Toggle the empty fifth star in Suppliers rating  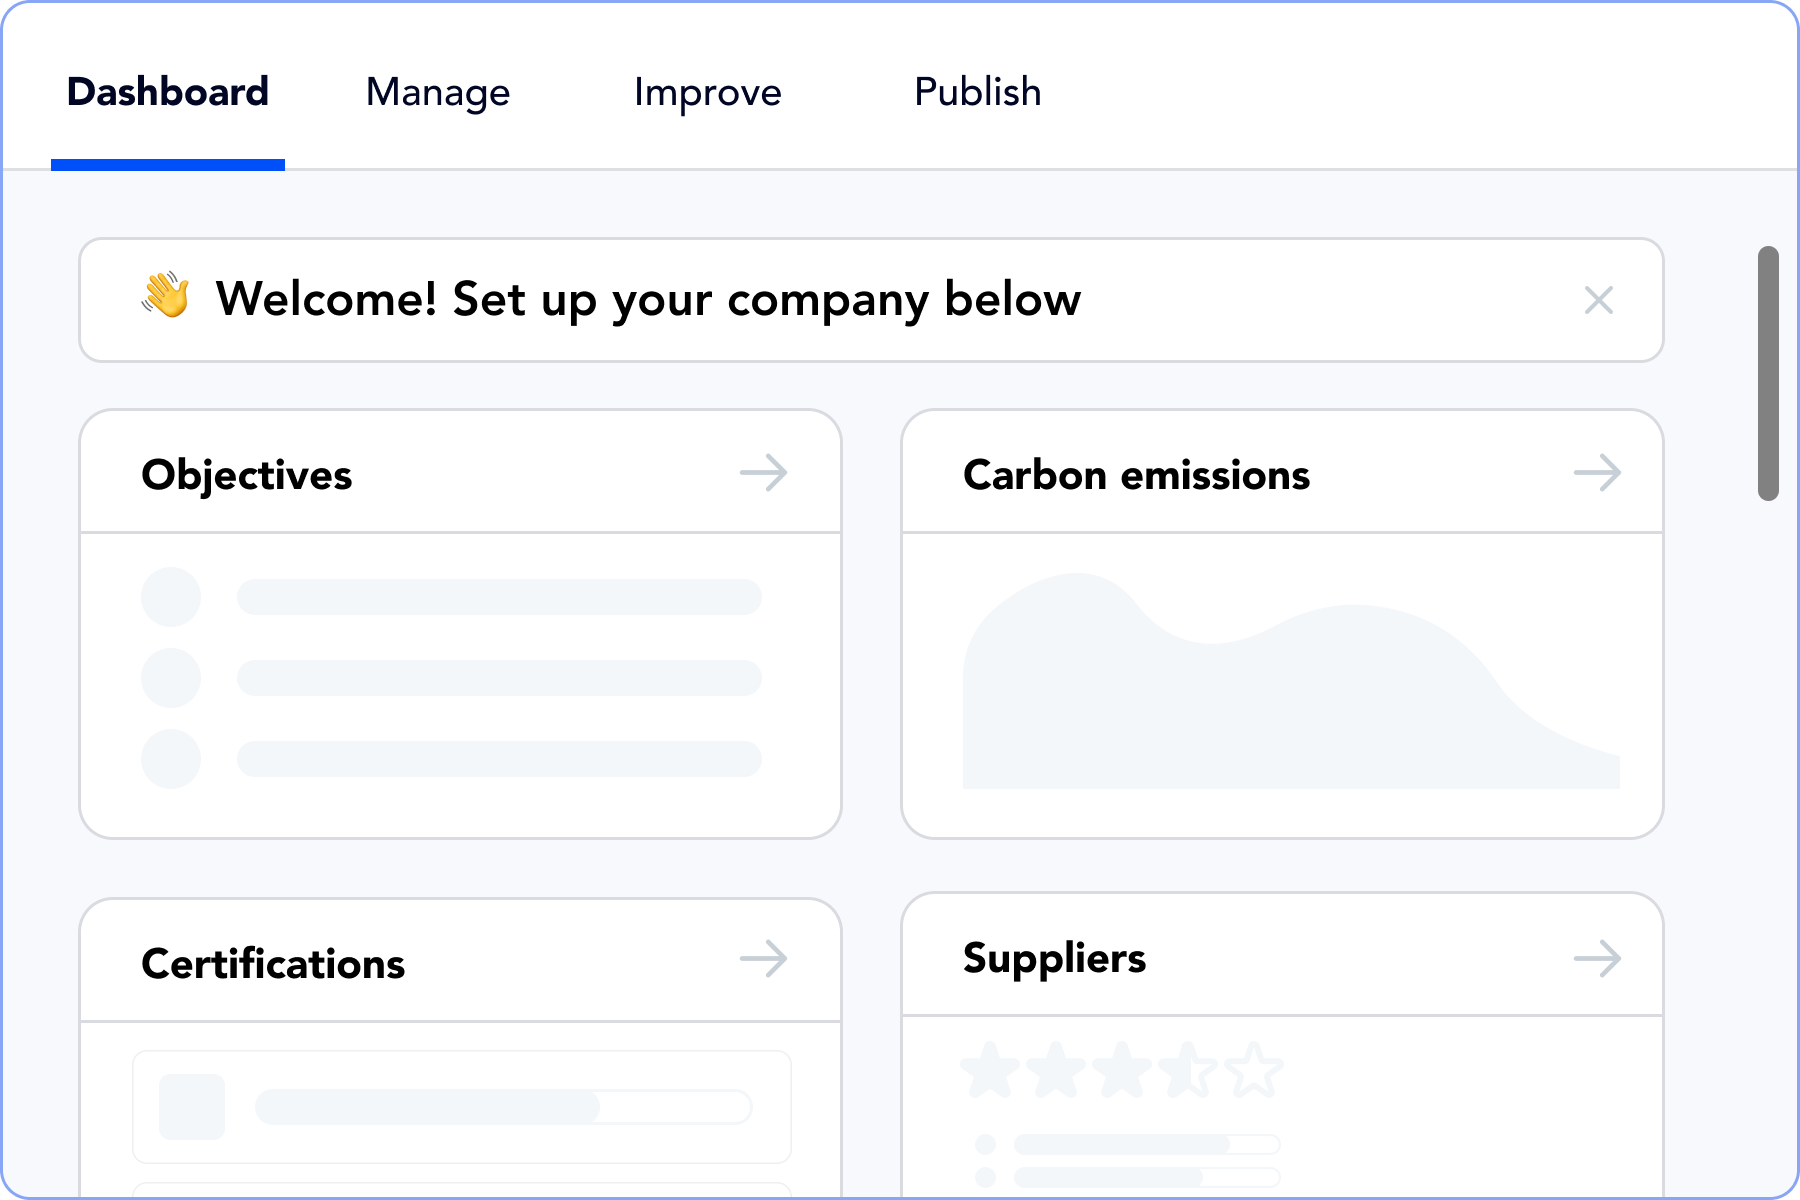(x=1254, y=1067)
